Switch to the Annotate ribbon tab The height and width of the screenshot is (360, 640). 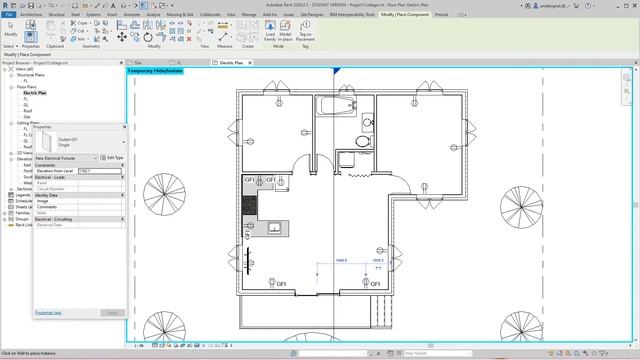tap(131, 14)
